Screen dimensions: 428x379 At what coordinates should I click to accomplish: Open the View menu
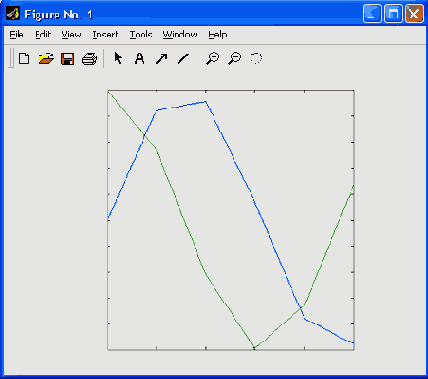pos(71,34)
